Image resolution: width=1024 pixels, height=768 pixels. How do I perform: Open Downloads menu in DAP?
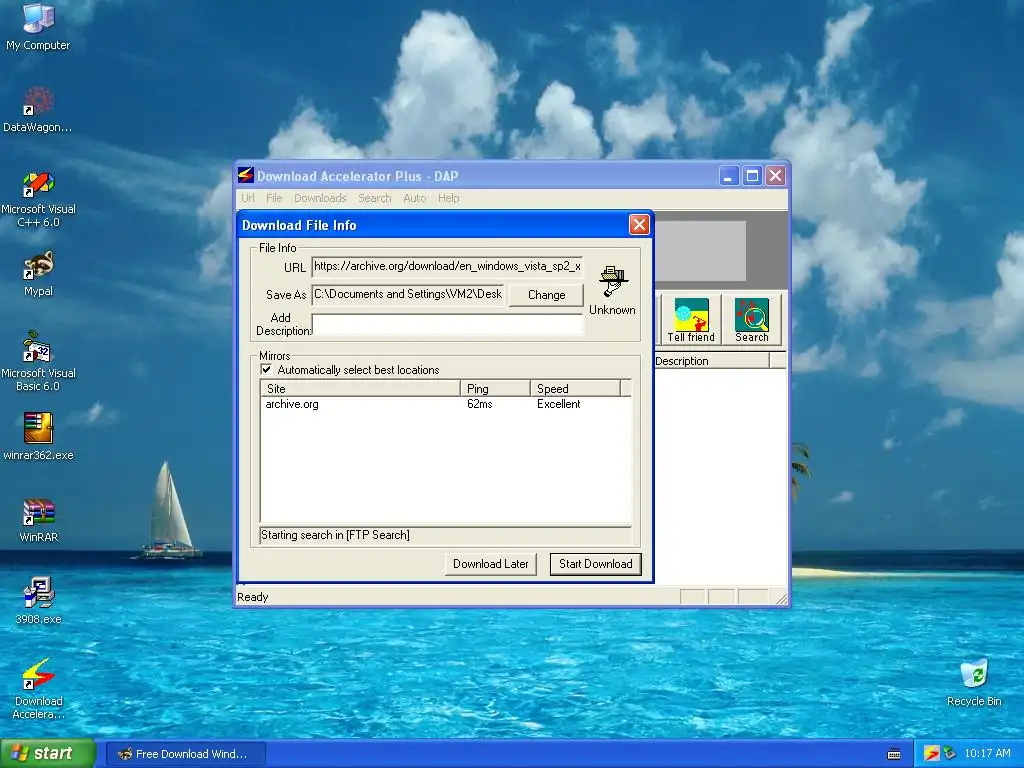(320, 198)
